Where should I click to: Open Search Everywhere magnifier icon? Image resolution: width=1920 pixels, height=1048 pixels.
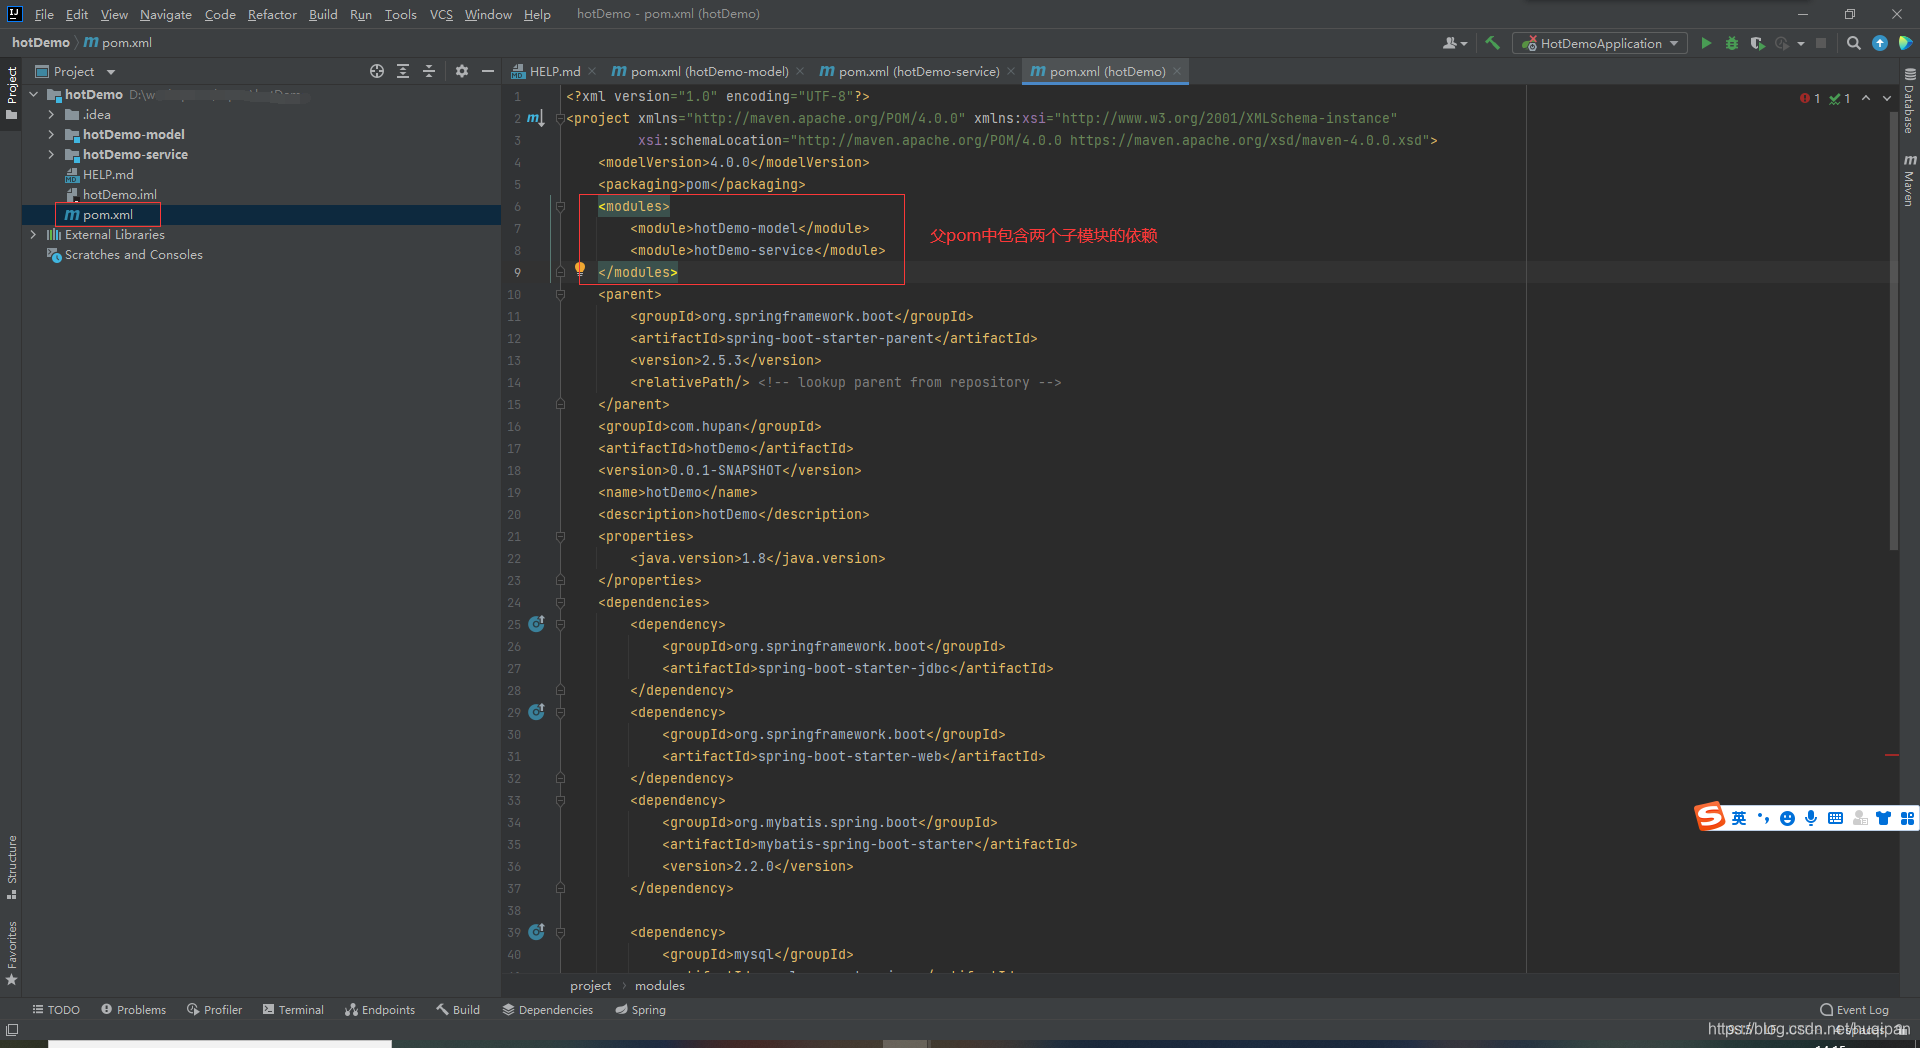click(1854, 43)
